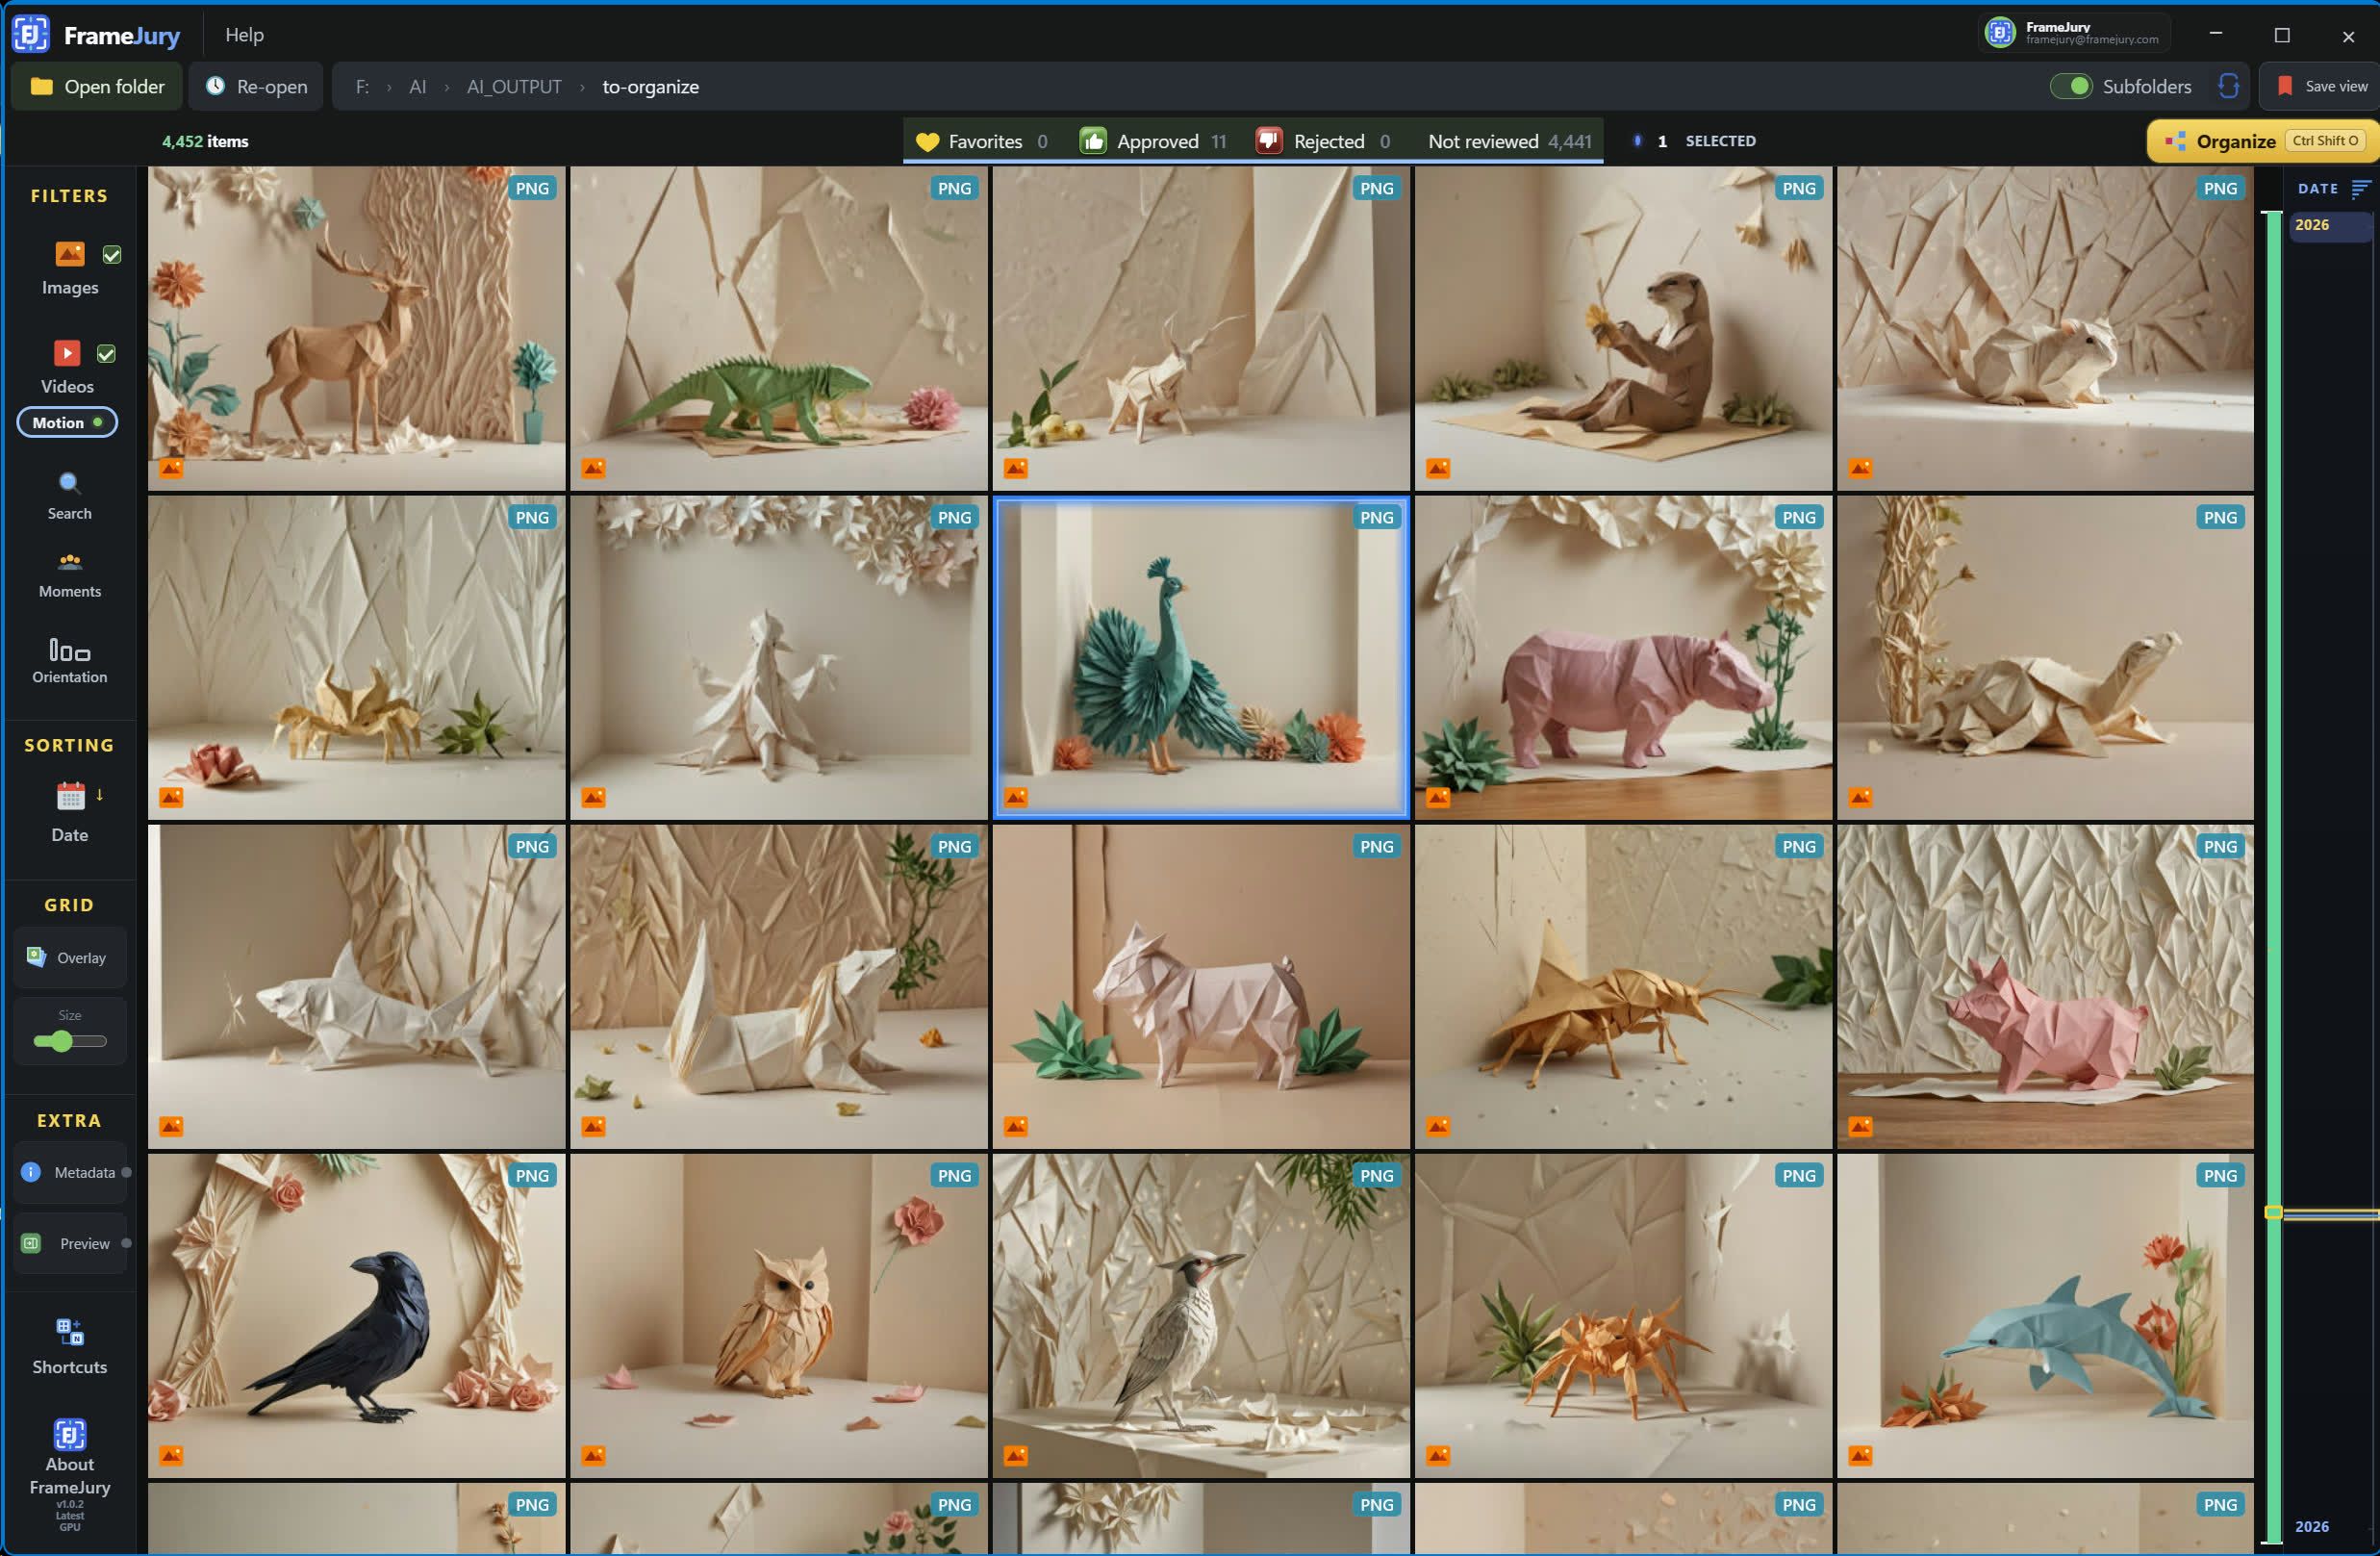The image size is (2380, 1556).
Task: Toggle the Subfolders switch
Action: coord(2070,87)
